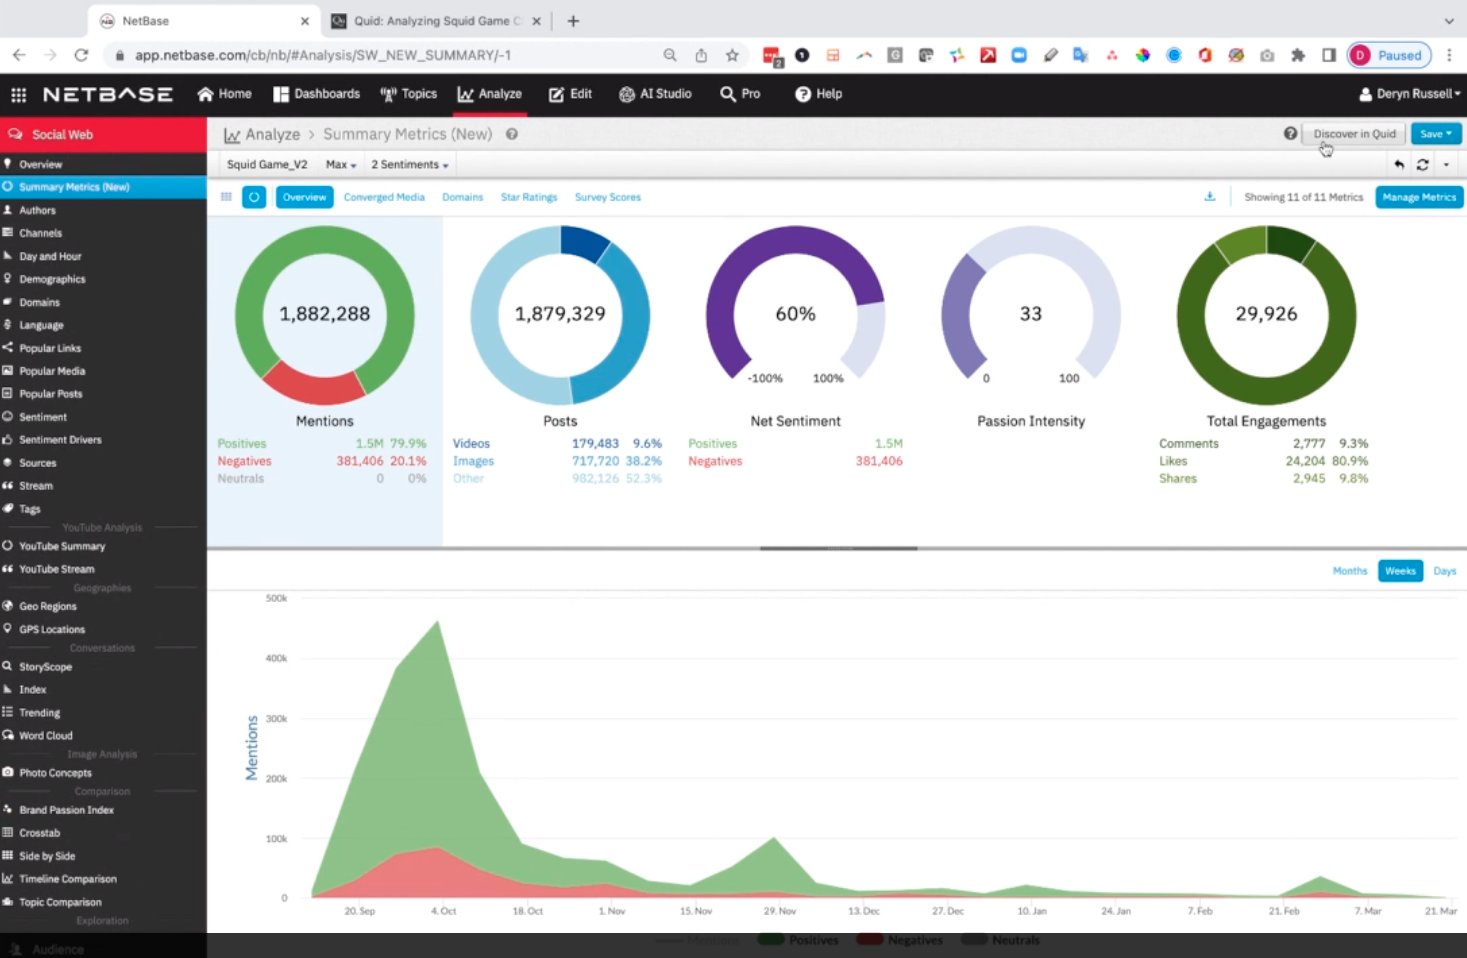Open the Save button dropdown arrow
Image resolution: width=1467 pixels, height=958 pixels.
point(1447,133)
